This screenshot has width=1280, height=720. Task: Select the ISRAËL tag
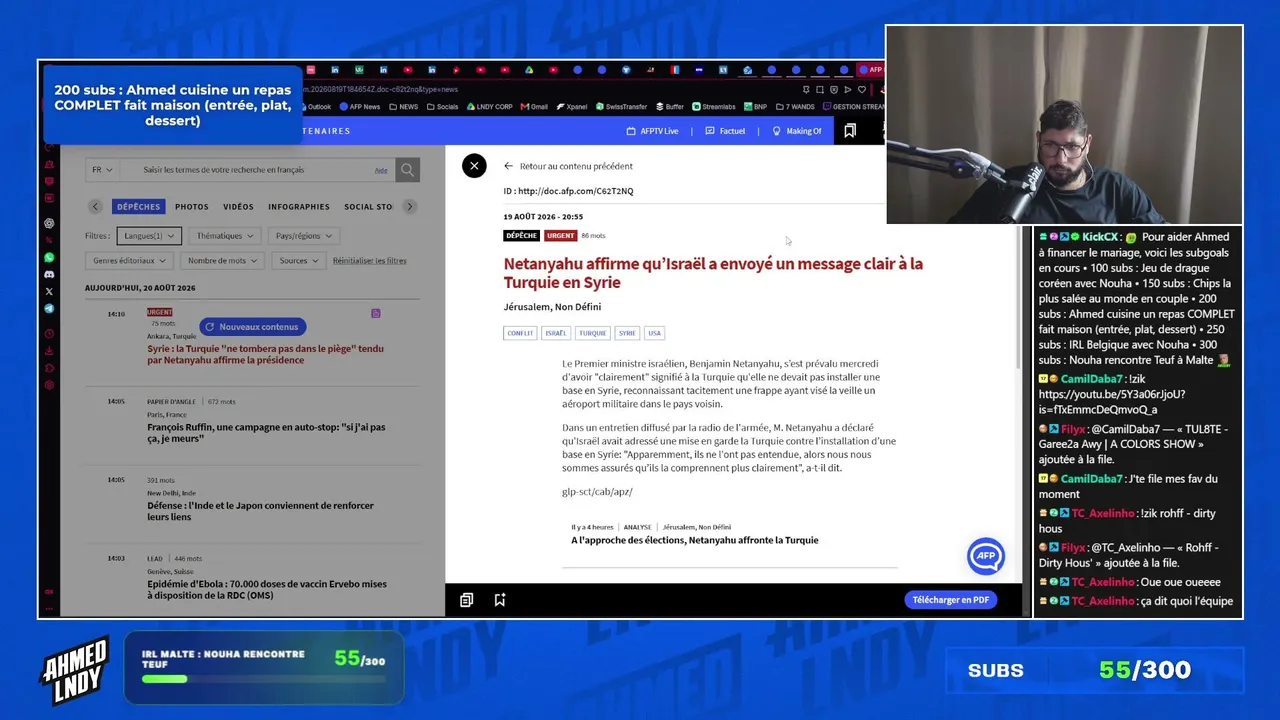[556, 333]
